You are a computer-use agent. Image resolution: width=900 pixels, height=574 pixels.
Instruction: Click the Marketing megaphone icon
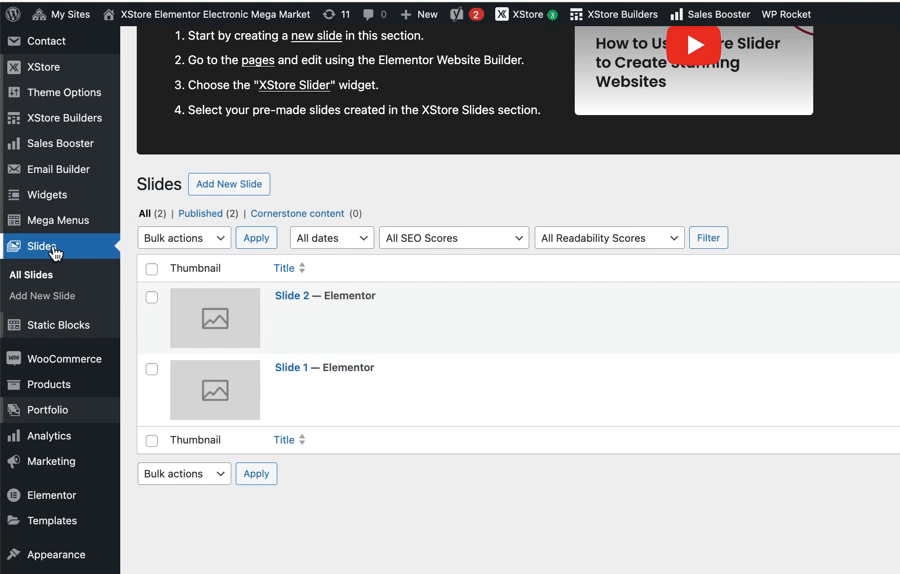point(14,461)
